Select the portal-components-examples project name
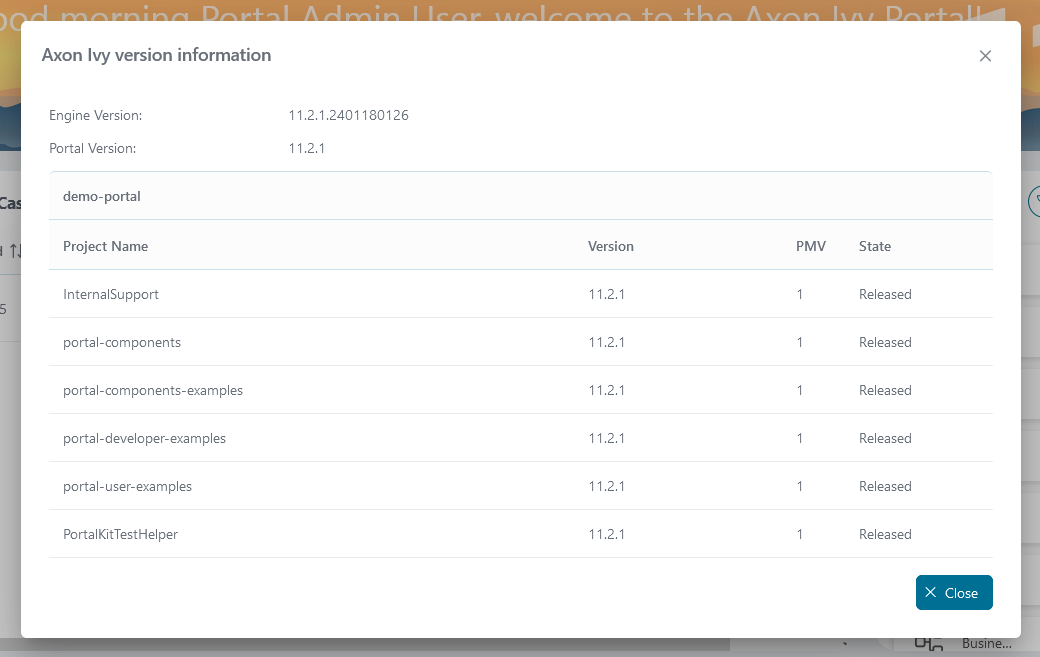Image resolution: width=1040 pixels, height=657 pixels. (x=153, y=390)
